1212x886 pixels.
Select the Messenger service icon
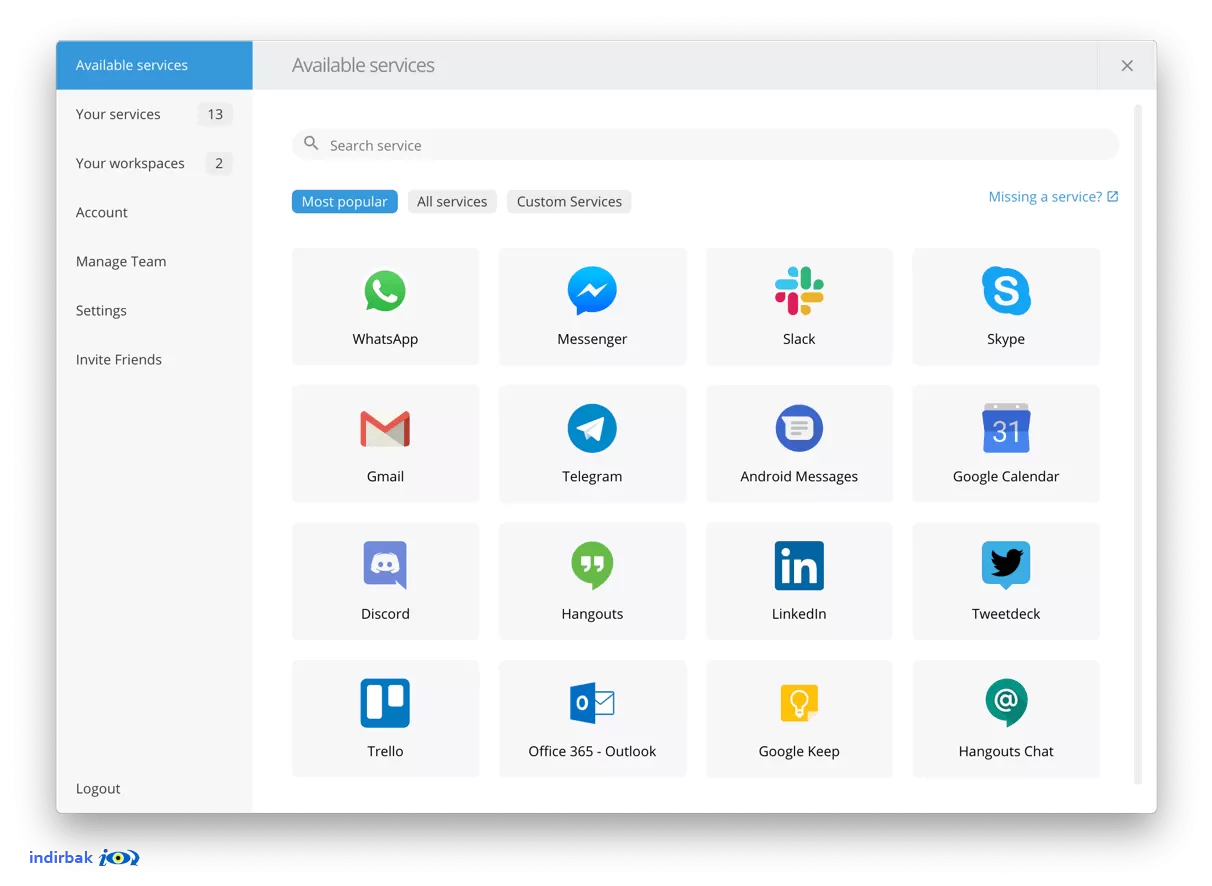pos(592,291)
